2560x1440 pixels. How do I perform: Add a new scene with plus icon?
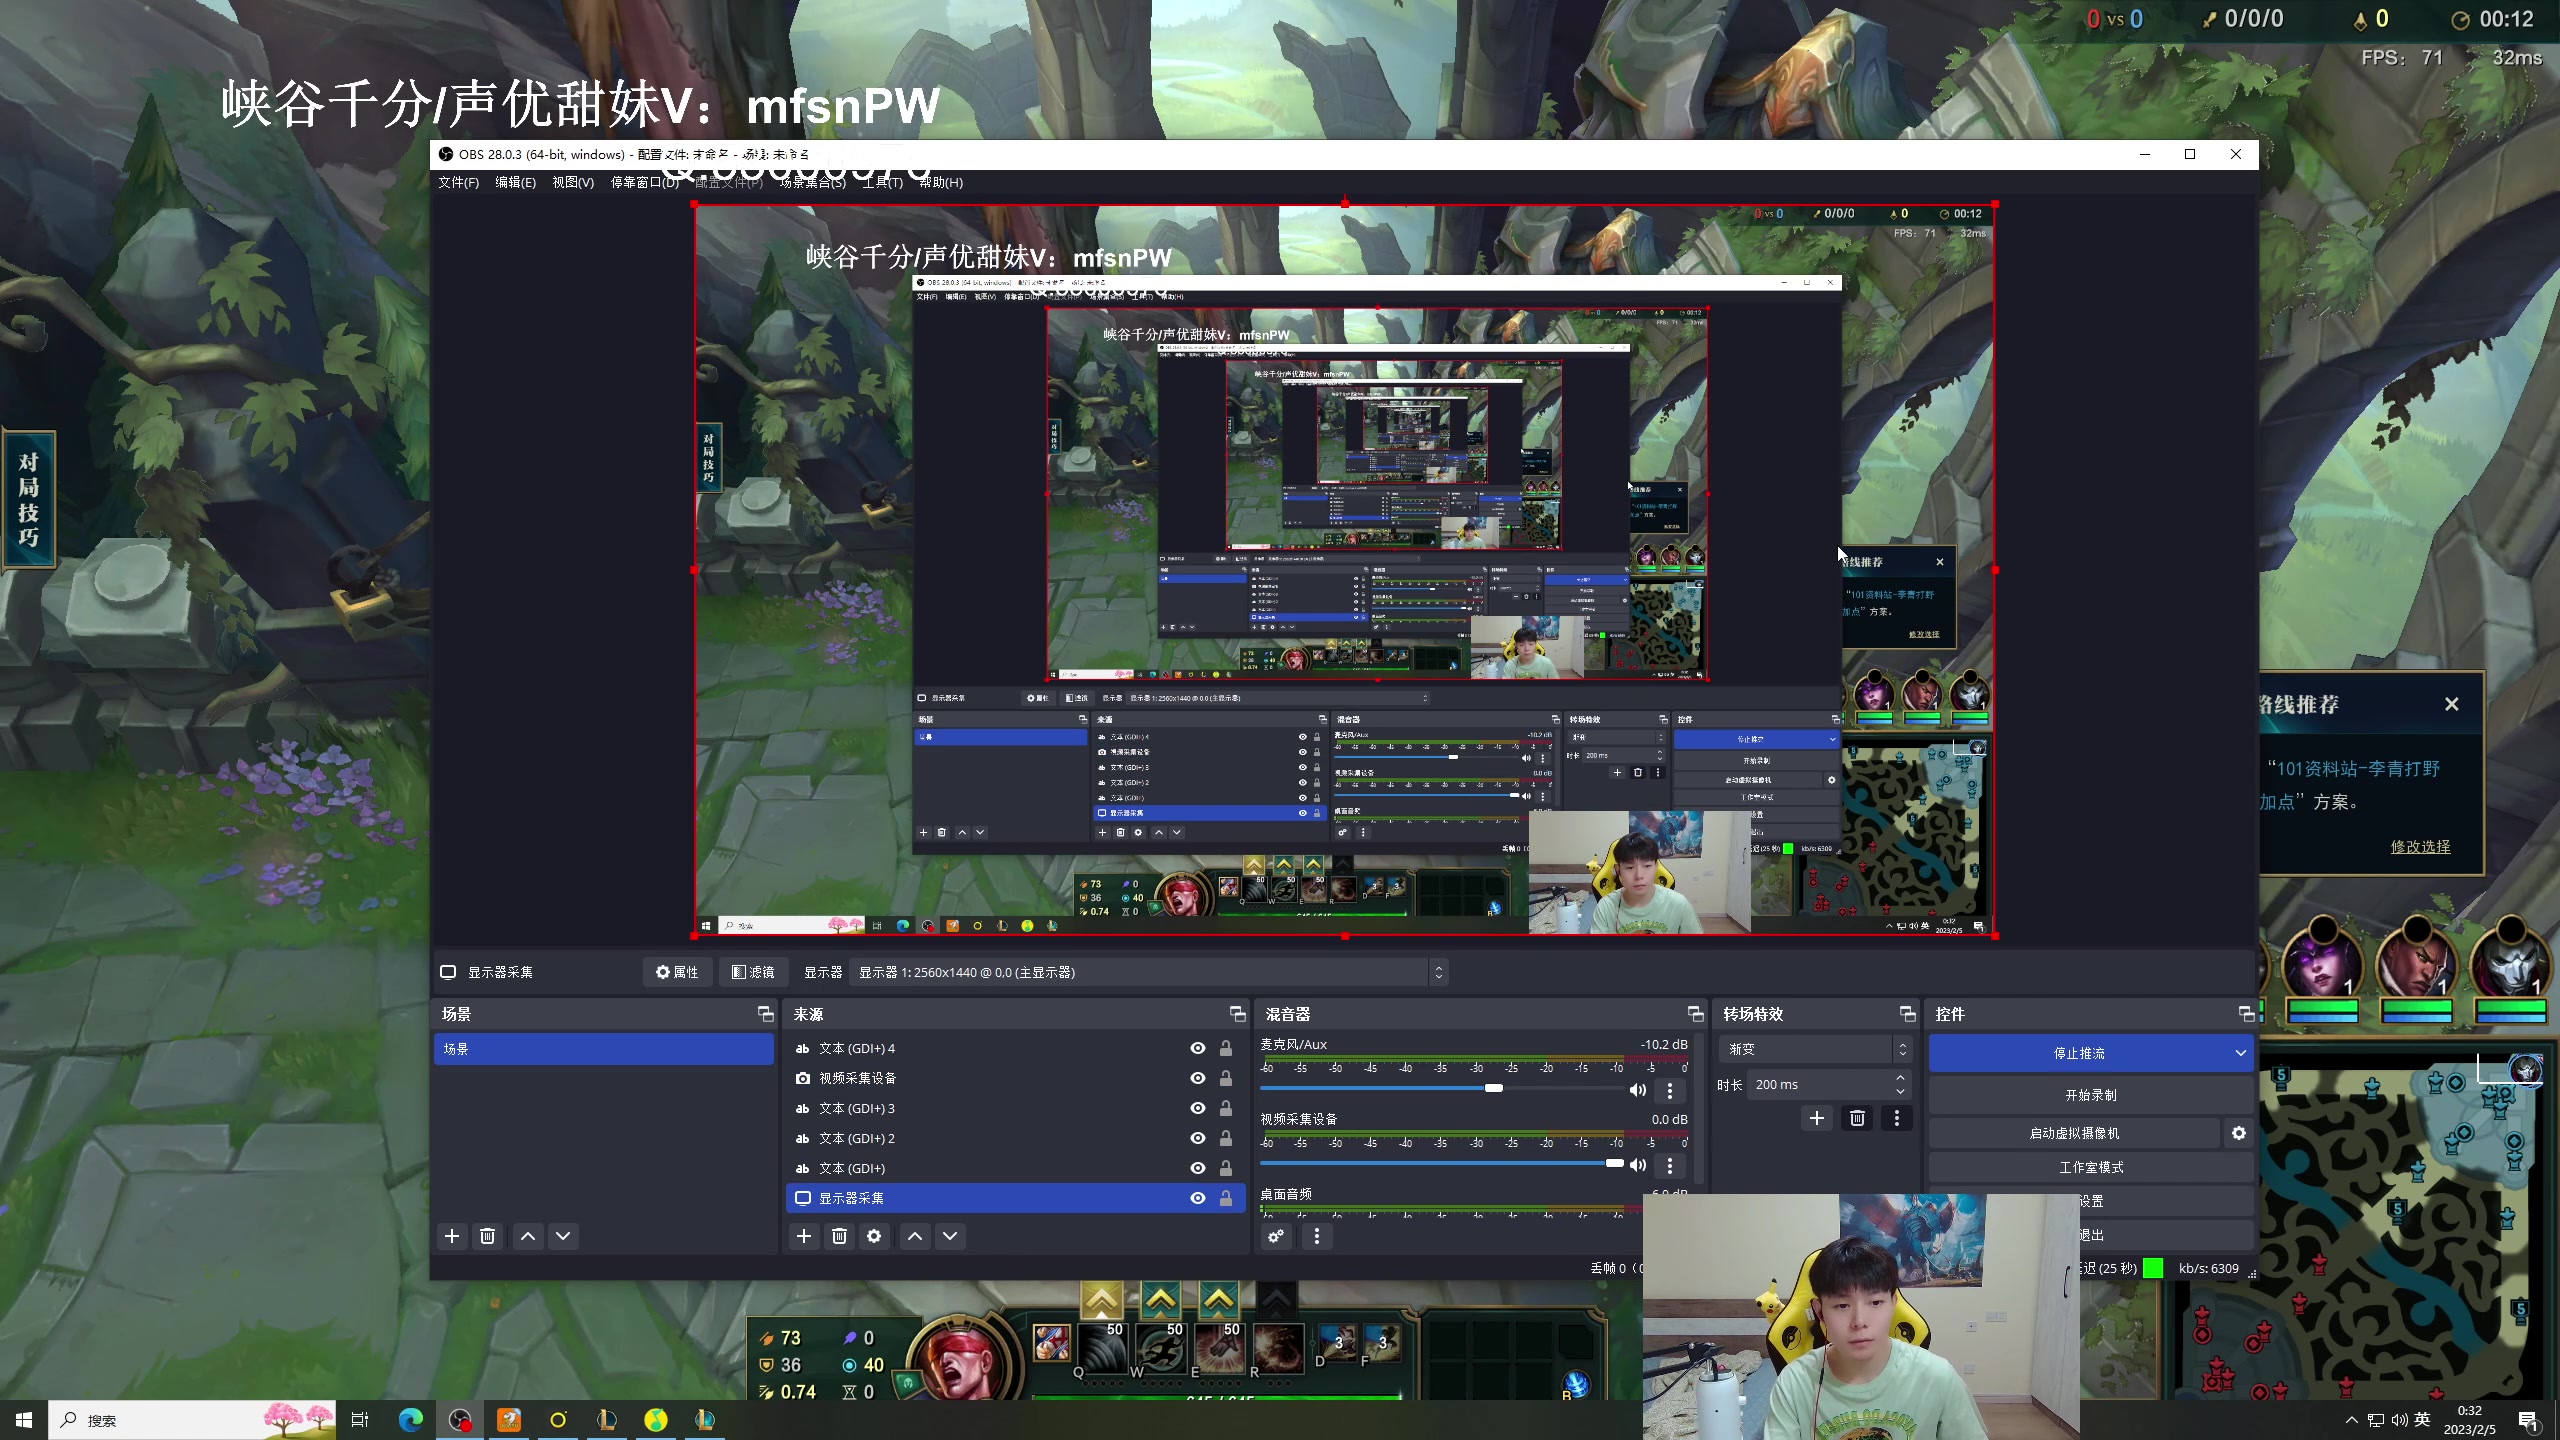pyautogui.click(x=452, y=1236)
